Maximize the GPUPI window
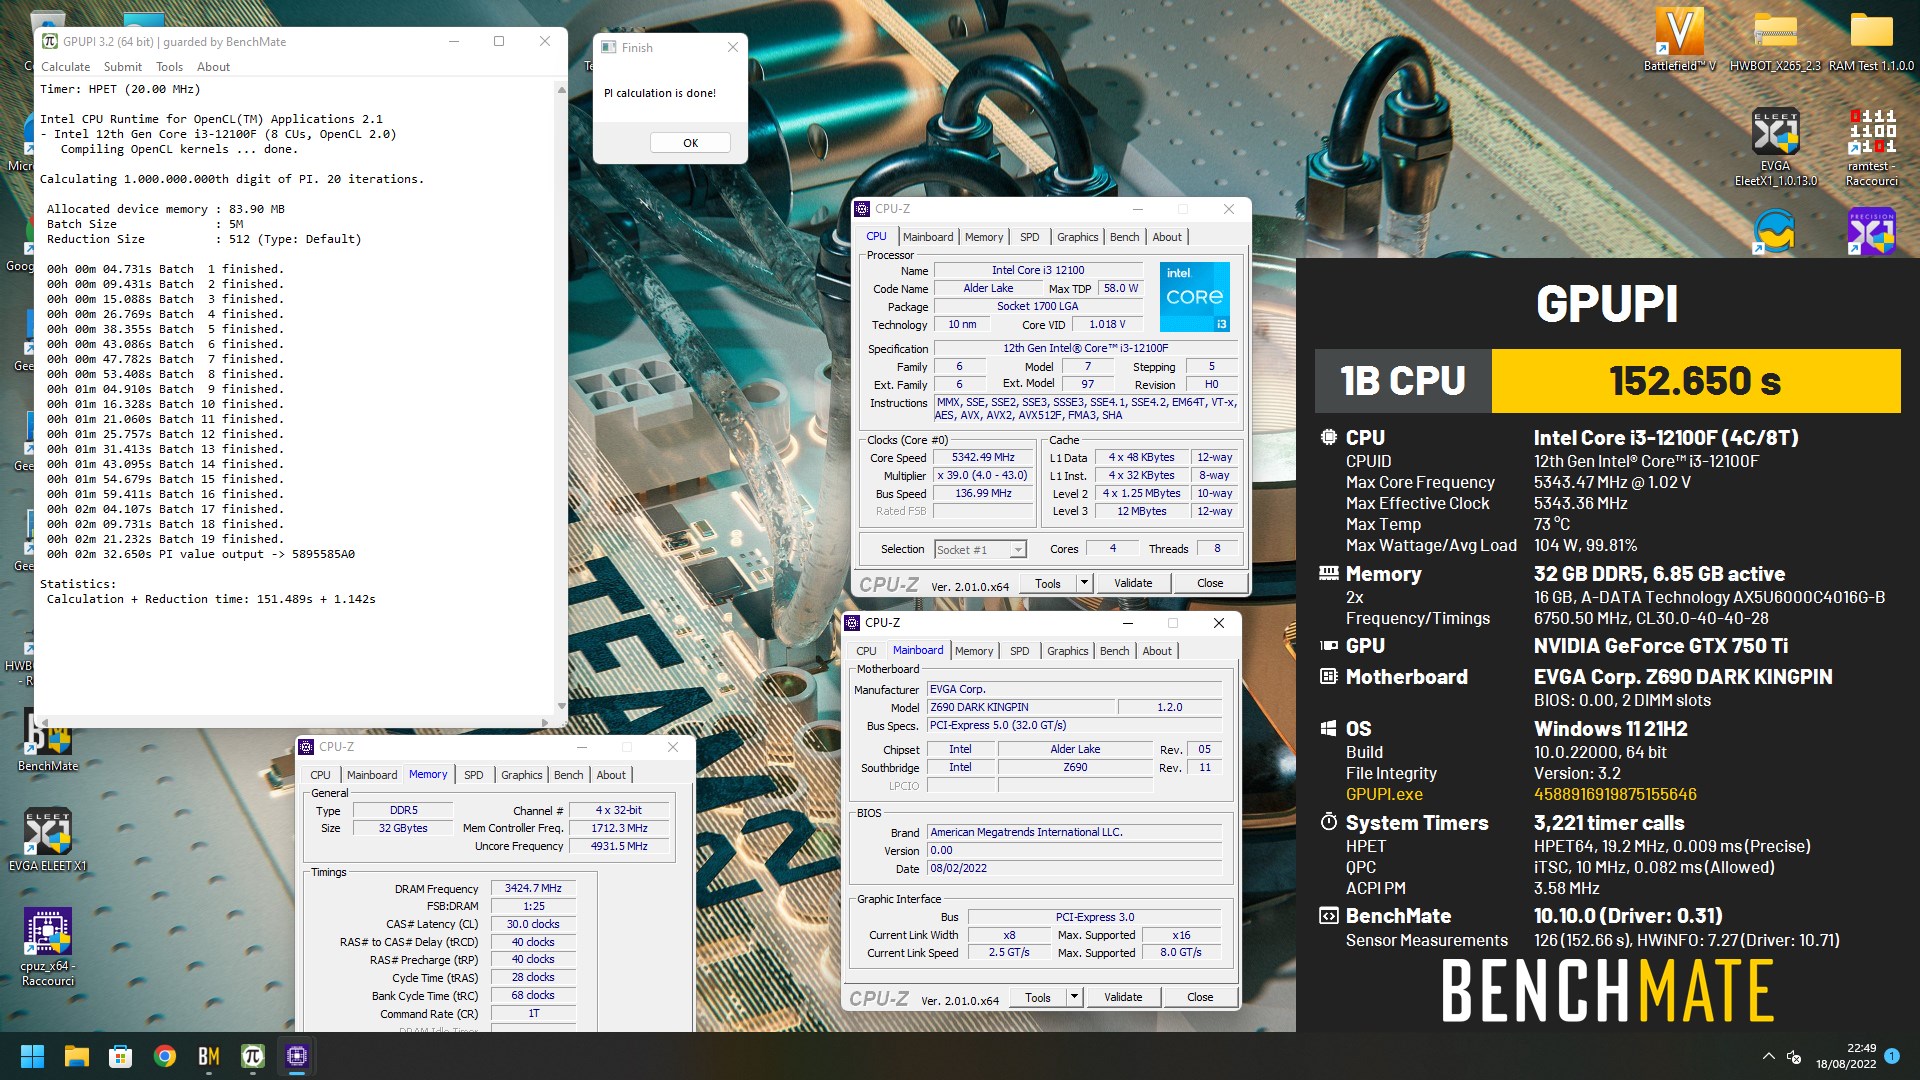 [x=498, y=41]
